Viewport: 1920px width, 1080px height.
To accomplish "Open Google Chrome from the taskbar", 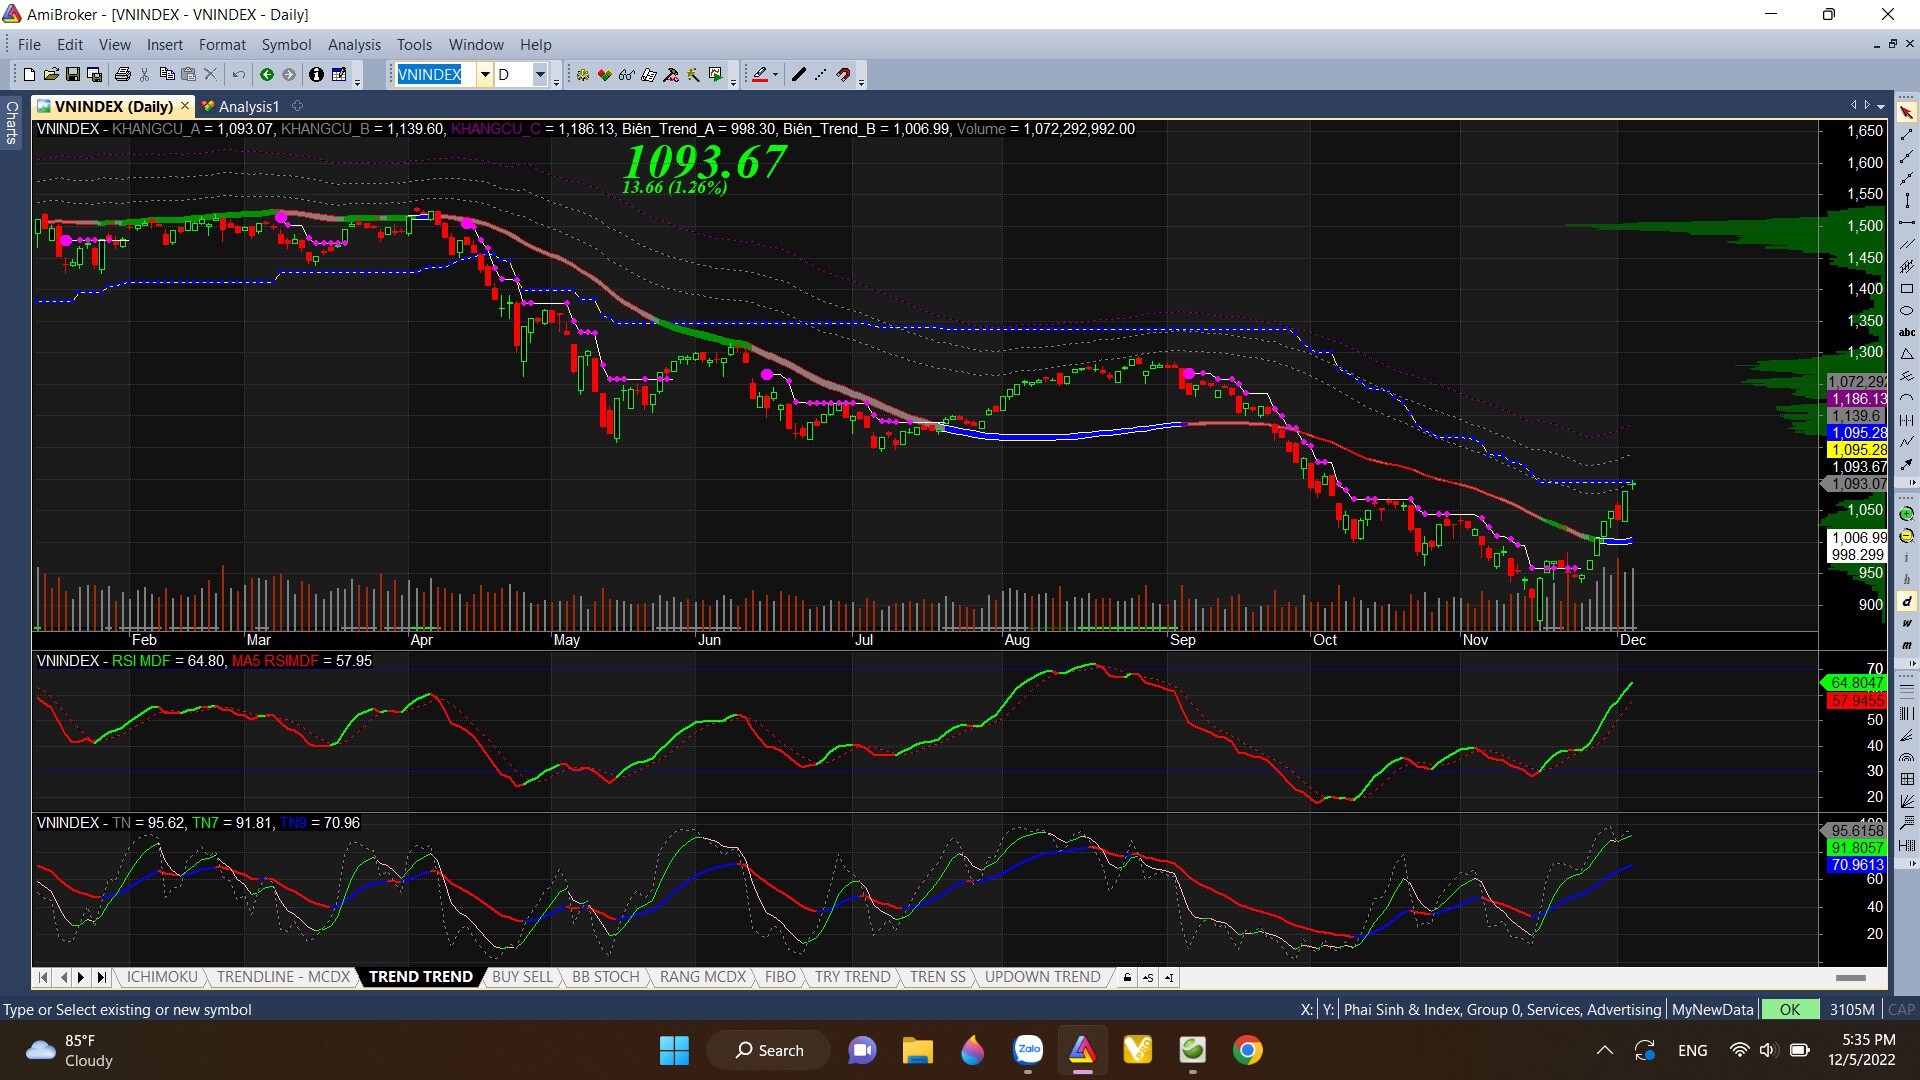I will coord(1247,1050).
